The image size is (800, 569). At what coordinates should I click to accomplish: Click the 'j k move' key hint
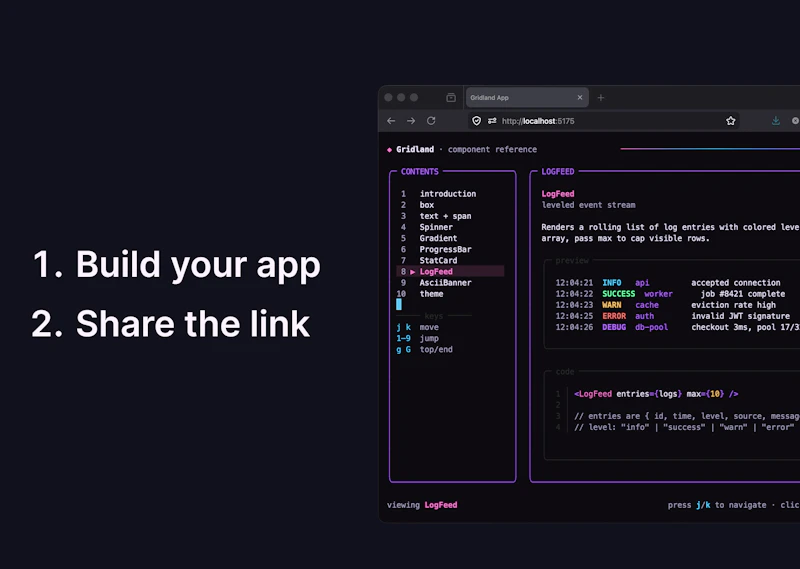417,327
